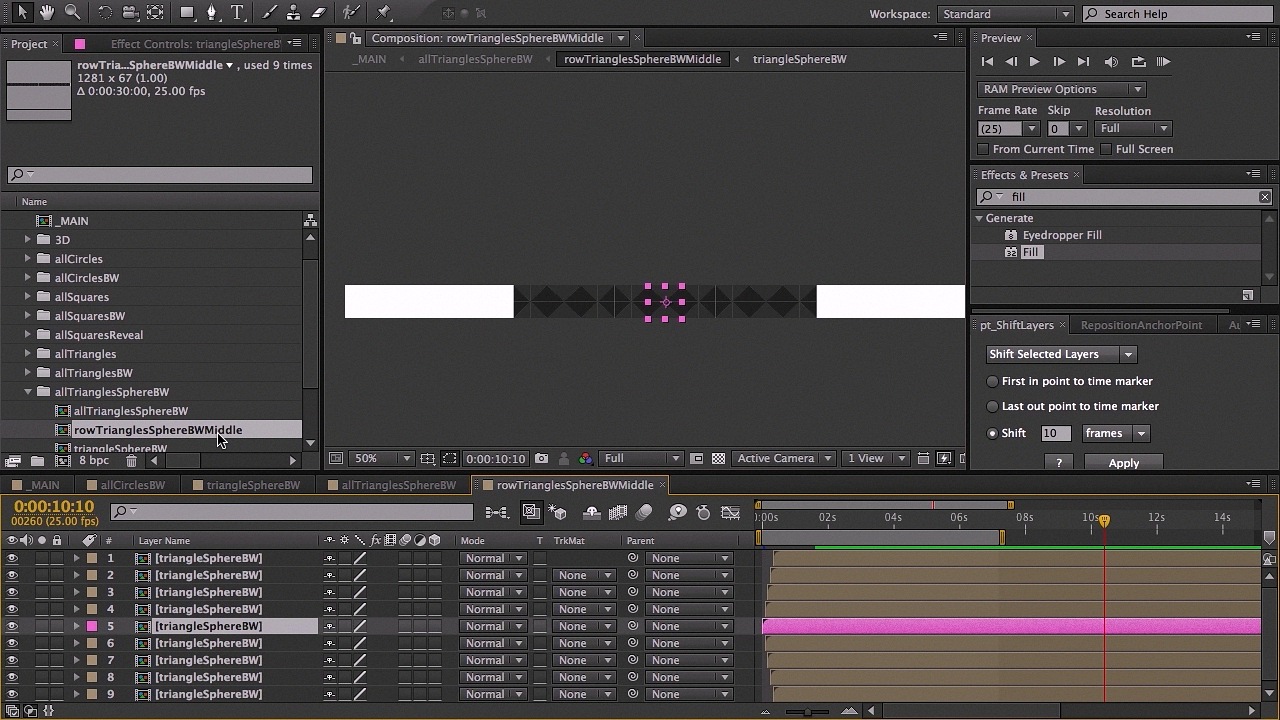This screenshot has width=1280, height=720.
Task: Jump to first frame in Preview panel
Action: point(987,62)
